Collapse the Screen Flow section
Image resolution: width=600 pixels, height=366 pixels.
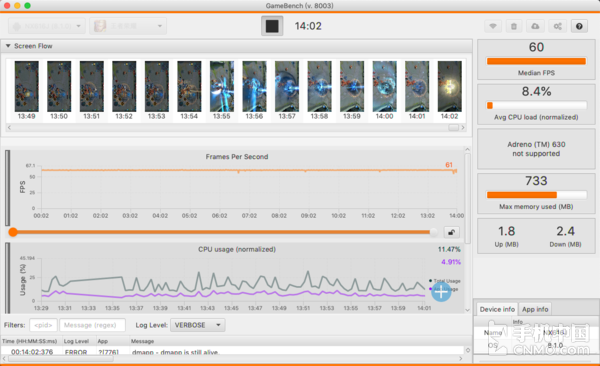coord(8,46)
